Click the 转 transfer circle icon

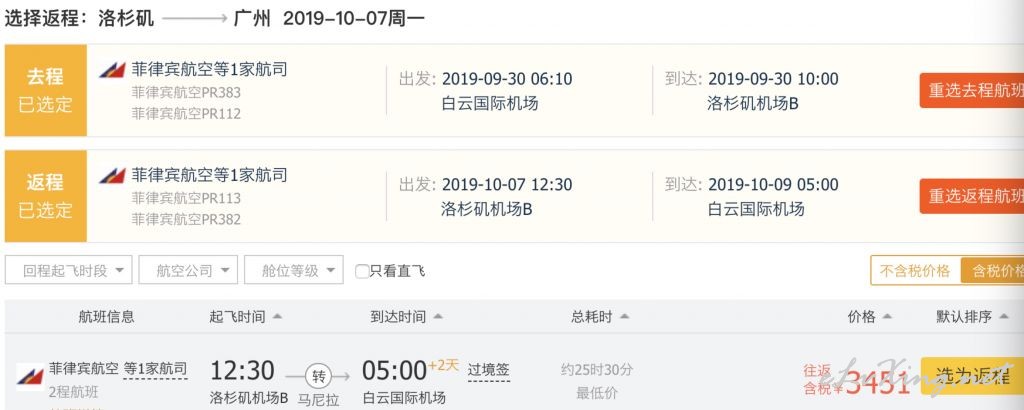tap(319, 376)
